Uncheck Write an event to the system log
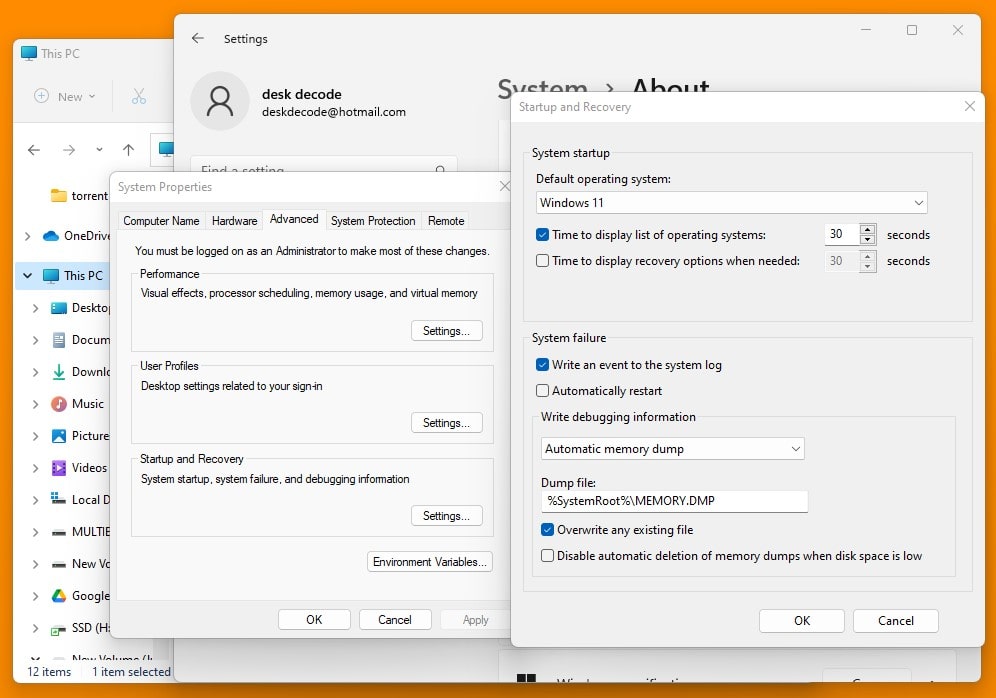Screen dimensions: 996x698 pyautogui.click(x=543, y=365)
